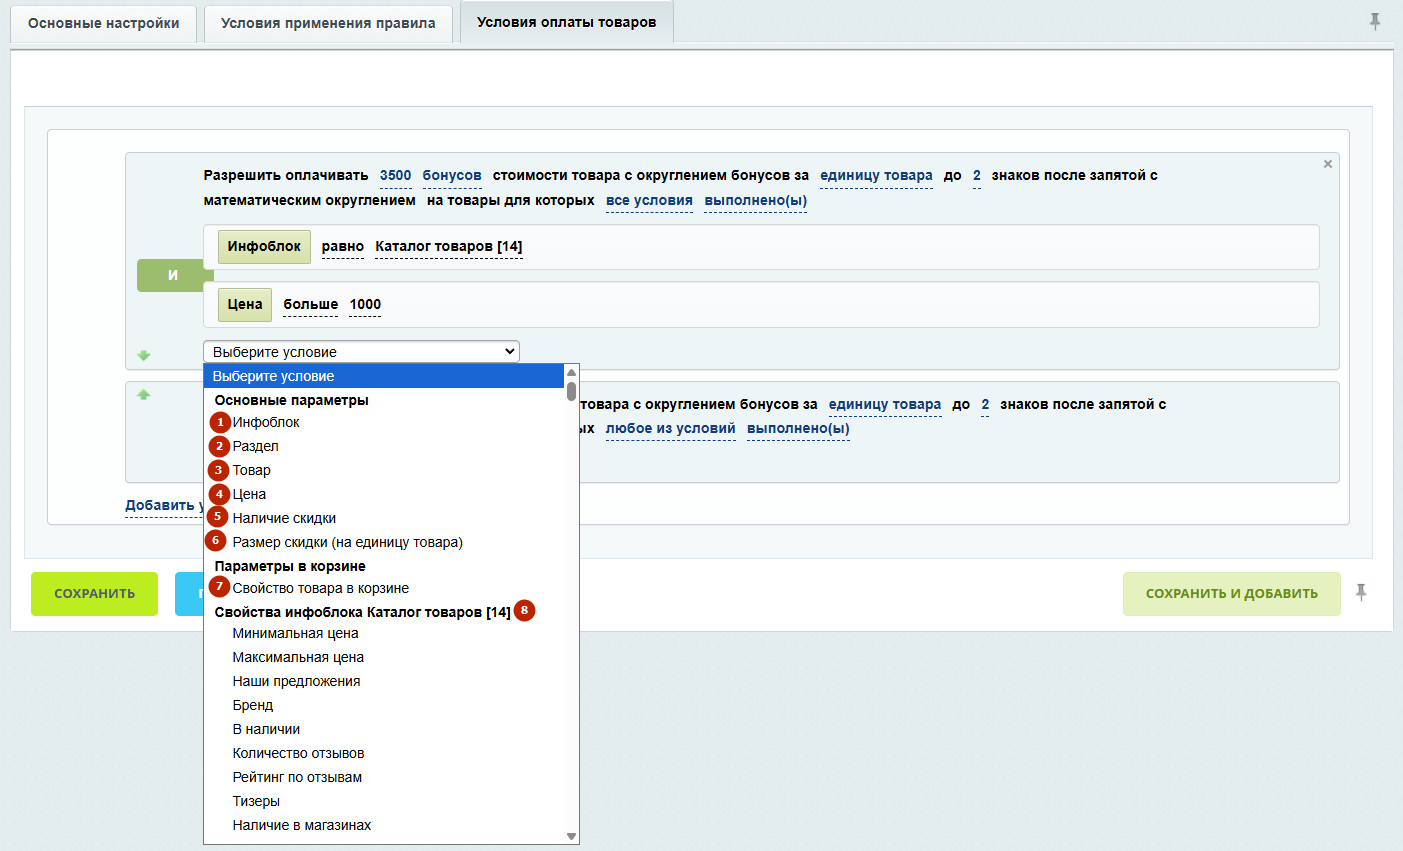Change 'все условия' link in first block
1403x851 pixels.
coord(649,201)
